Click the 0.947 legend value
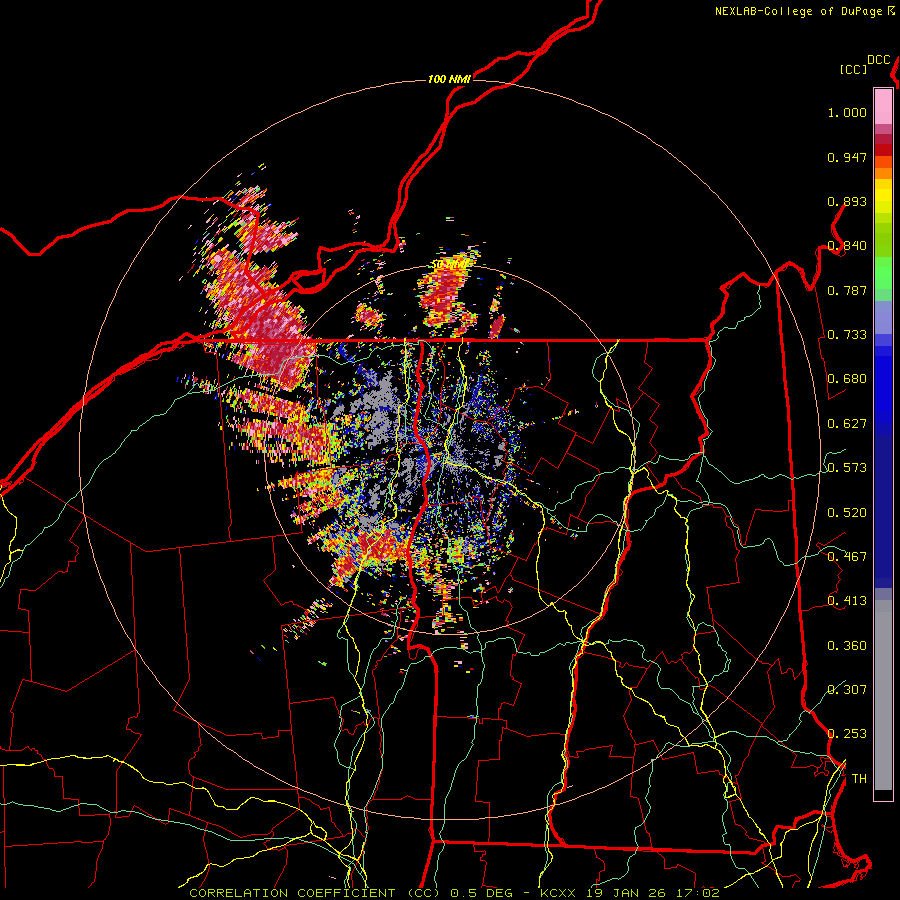900x900 pixels. [x=847, y=157]
